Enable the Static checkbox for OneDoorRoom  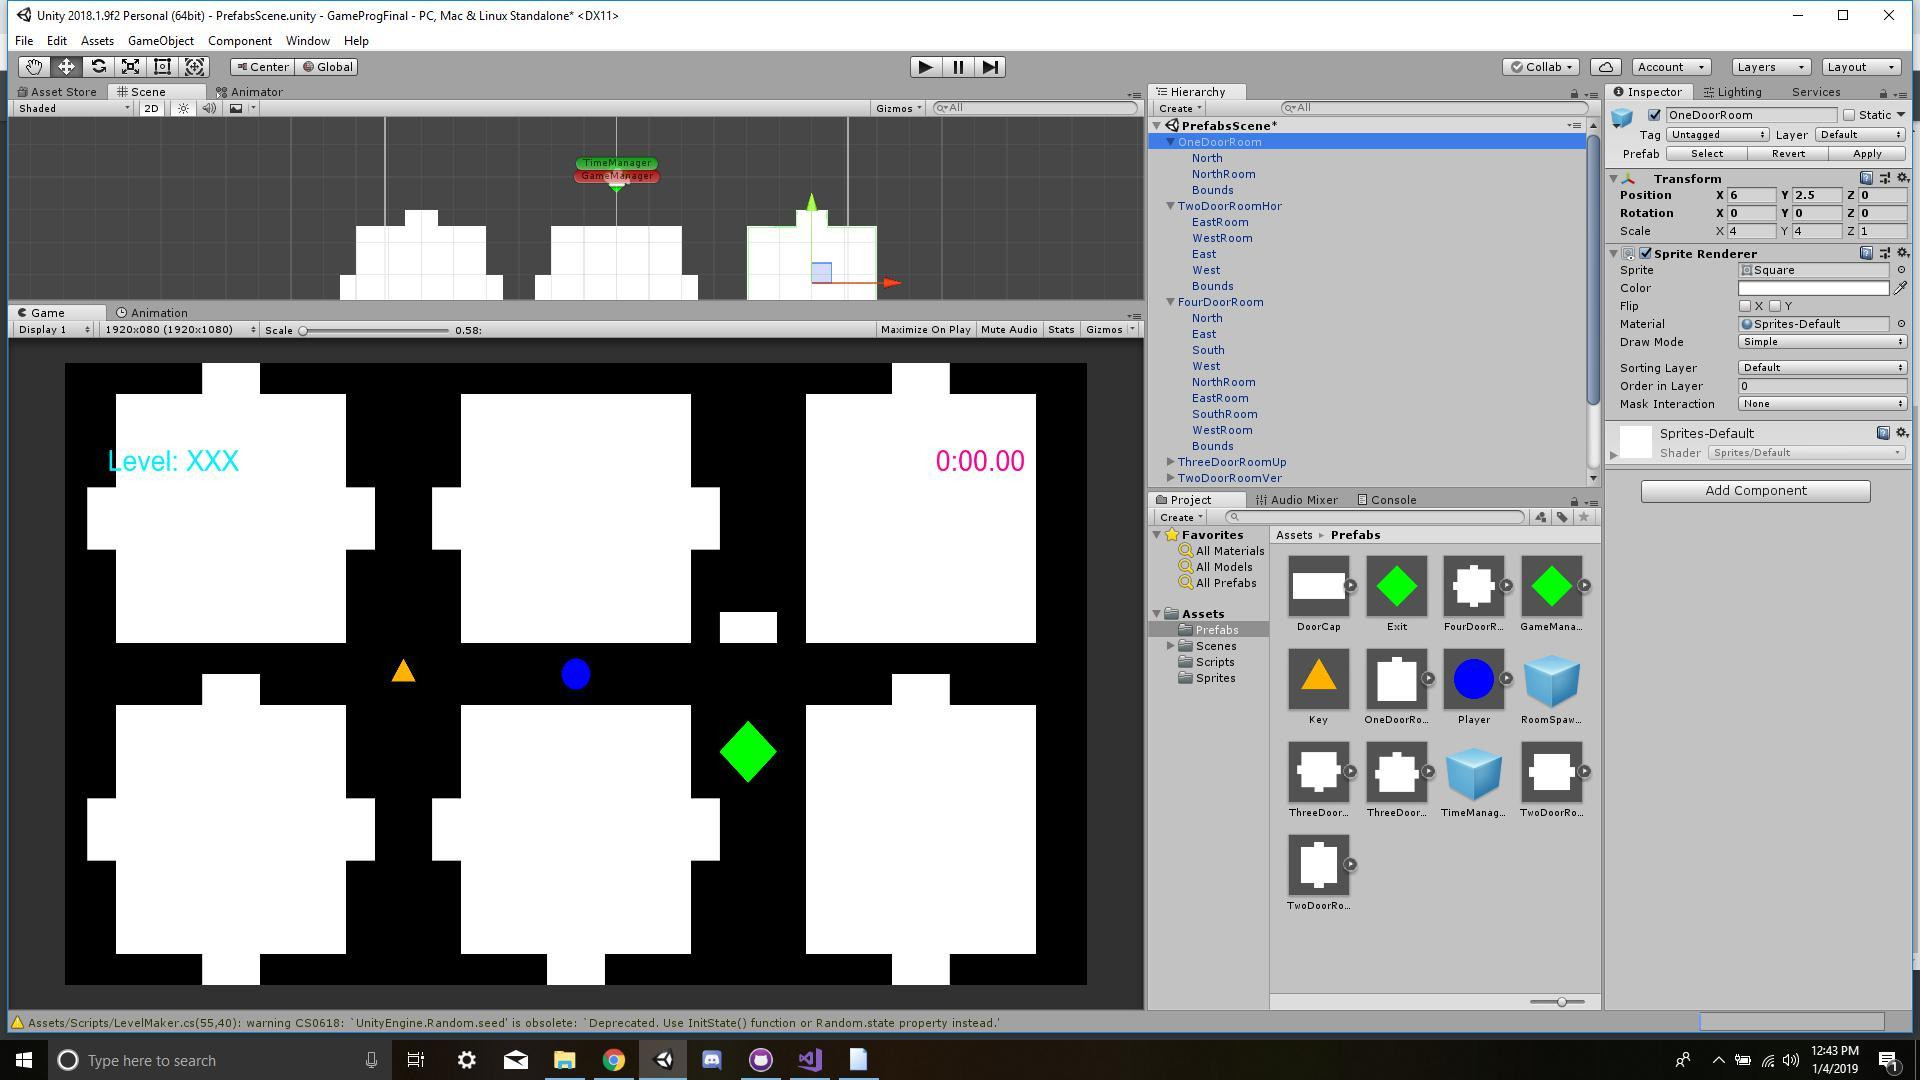[x=1849, y=115]
